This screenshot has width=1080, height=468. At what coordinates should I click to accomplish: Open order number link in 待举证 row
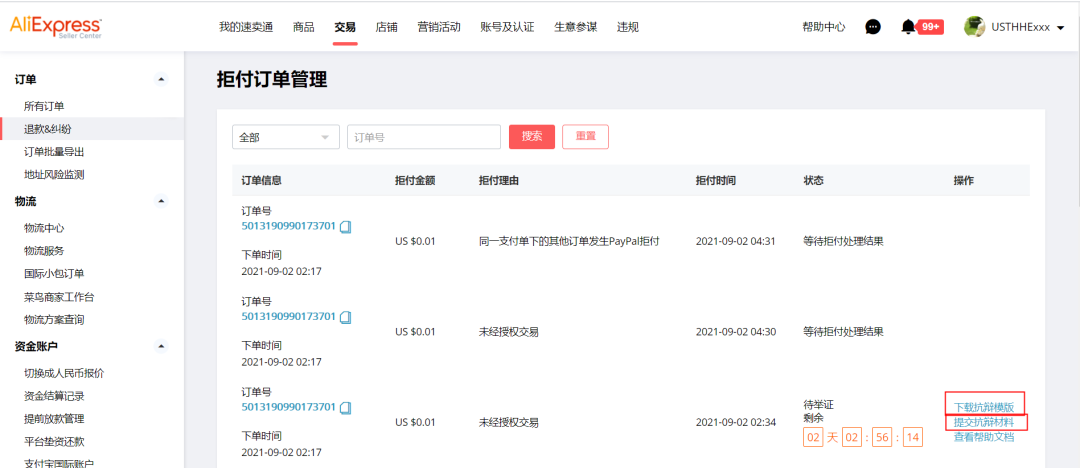(x=289, y=407)
